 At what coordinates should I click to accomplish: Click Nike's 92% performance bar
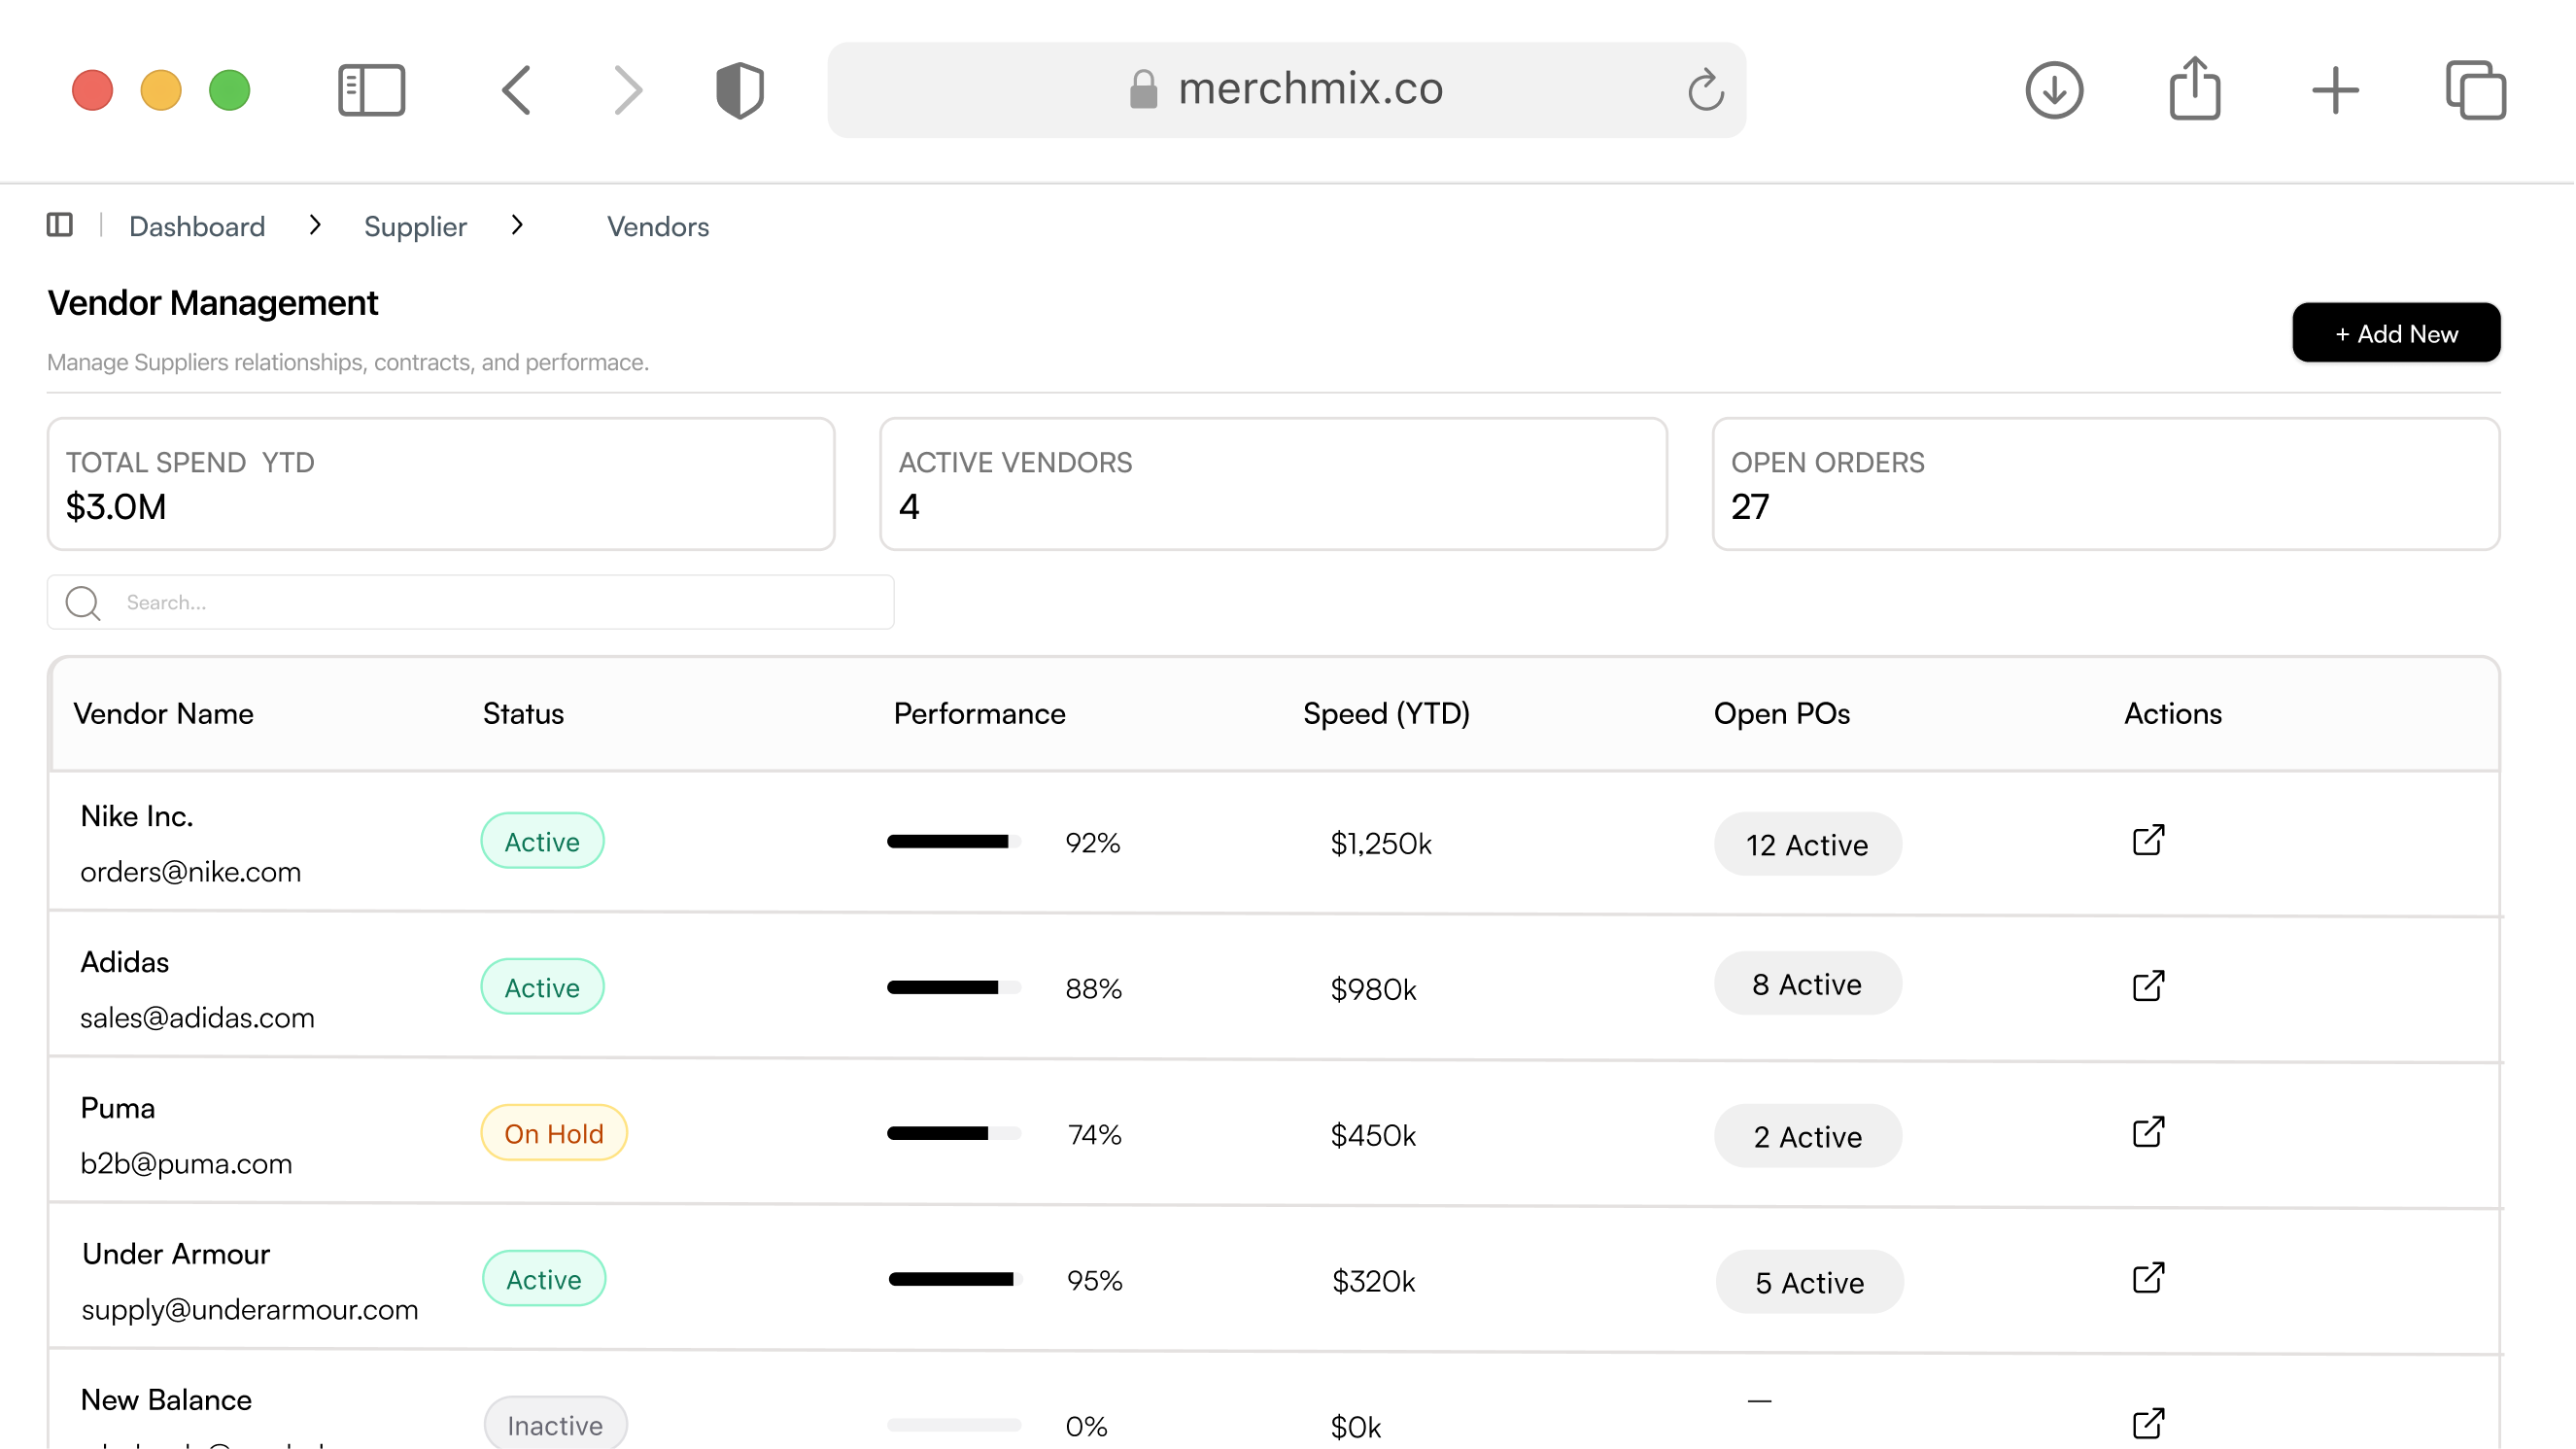click(x=953, y=842)
